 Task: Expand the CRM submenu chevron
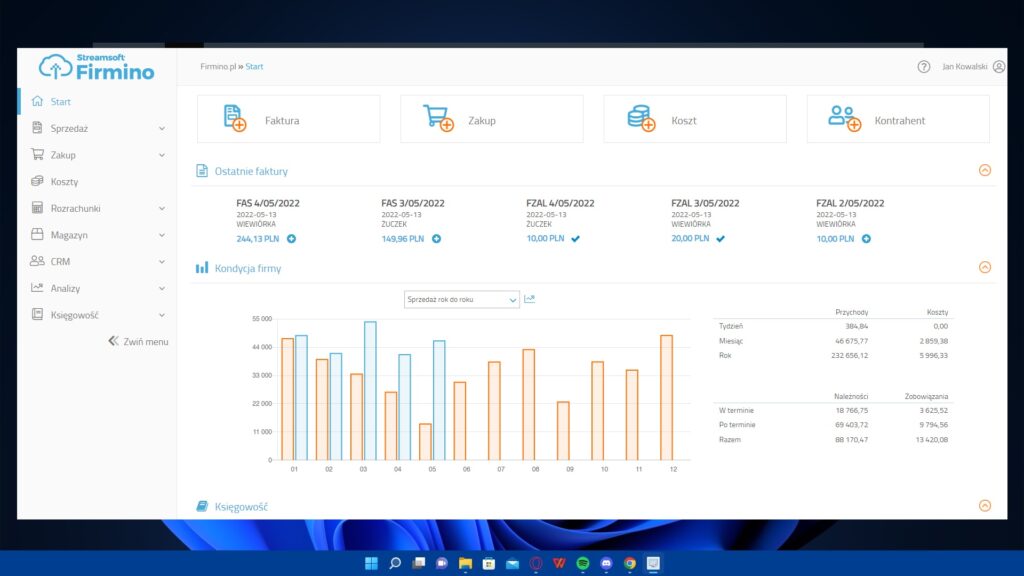click(161, 262)
